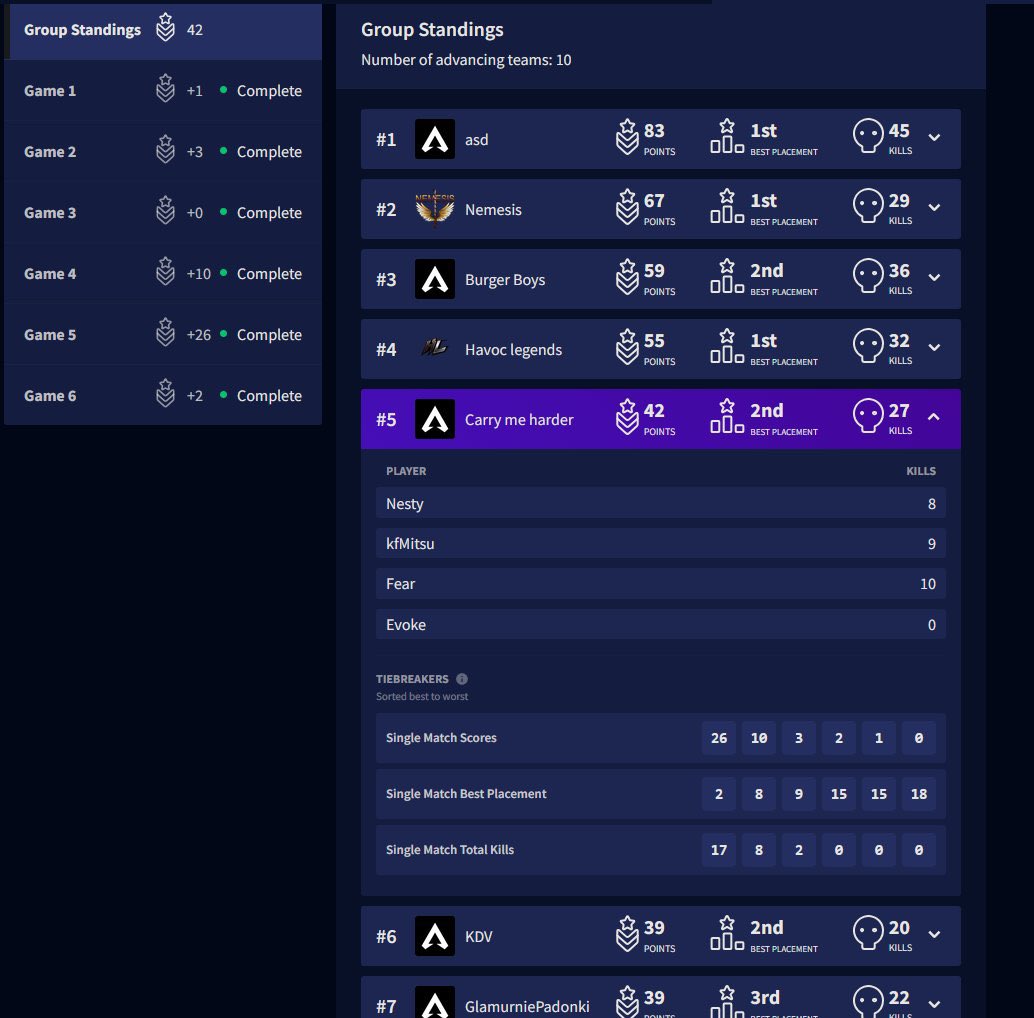The height and width of the screenshot is (1018, 1034).
Task: Click the points badge icon for Nemesis
Action: coord(627,207)
